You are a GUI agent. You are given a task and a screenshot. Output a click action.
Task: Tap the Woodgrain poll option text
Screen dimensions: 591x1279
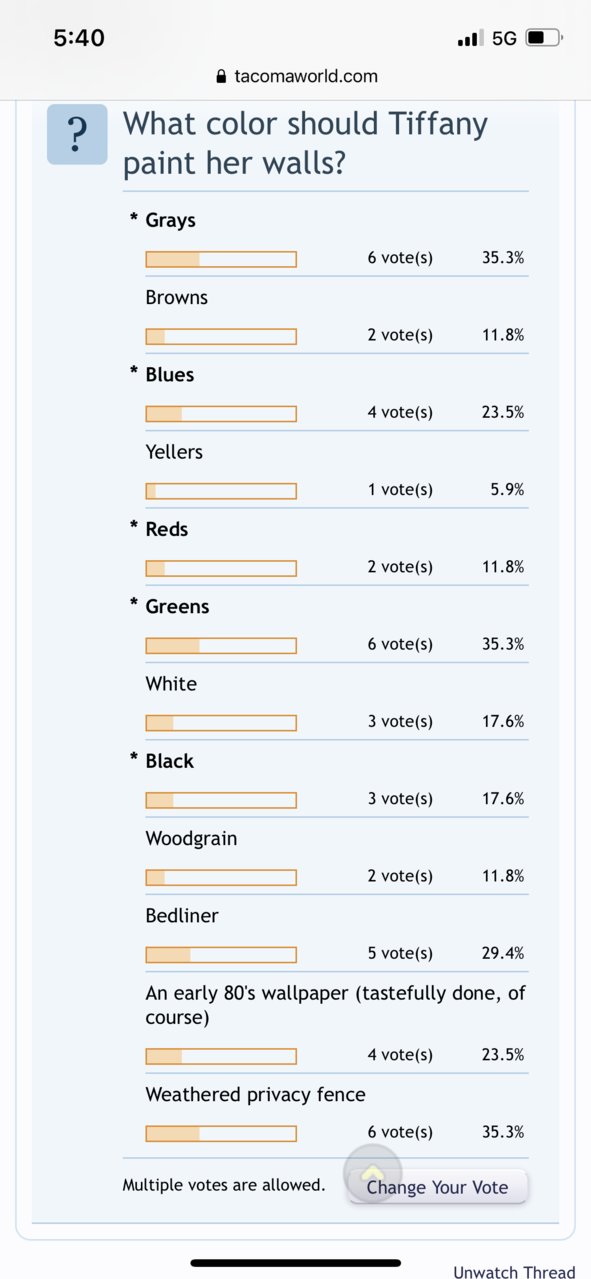(191, 838)
